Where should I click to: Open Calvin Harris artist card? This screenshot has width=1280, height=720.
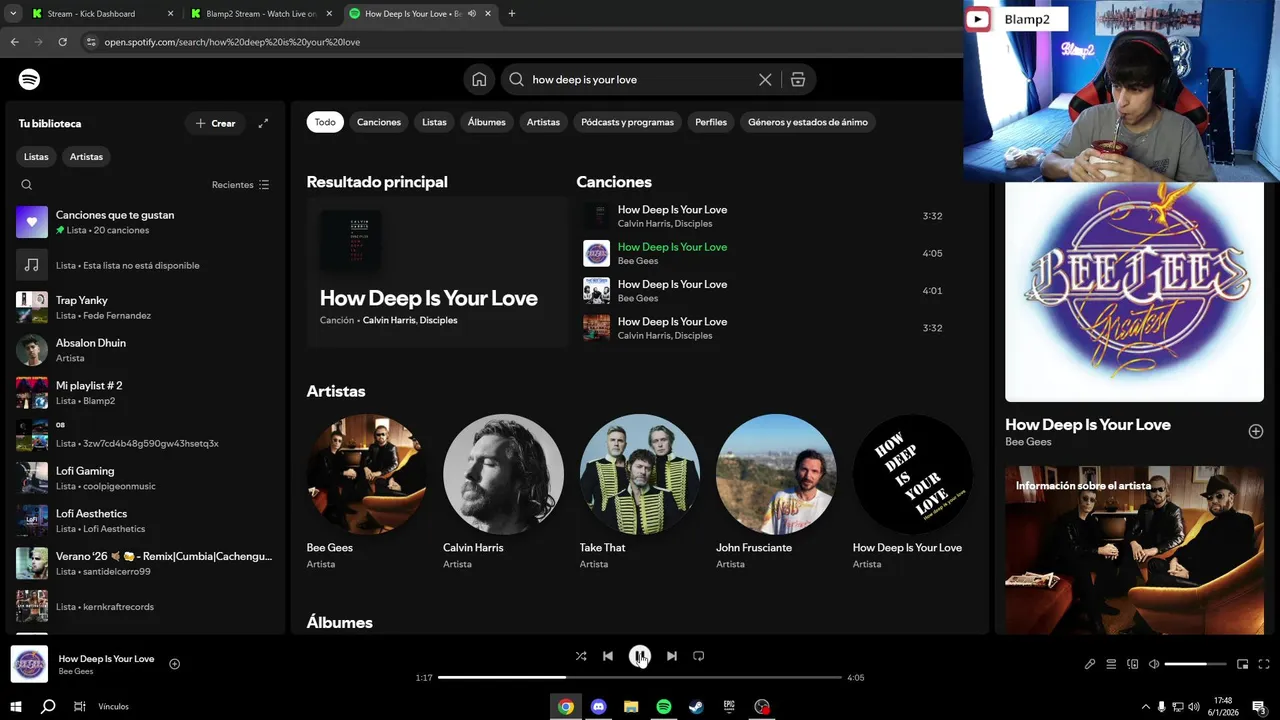[503, 491]
